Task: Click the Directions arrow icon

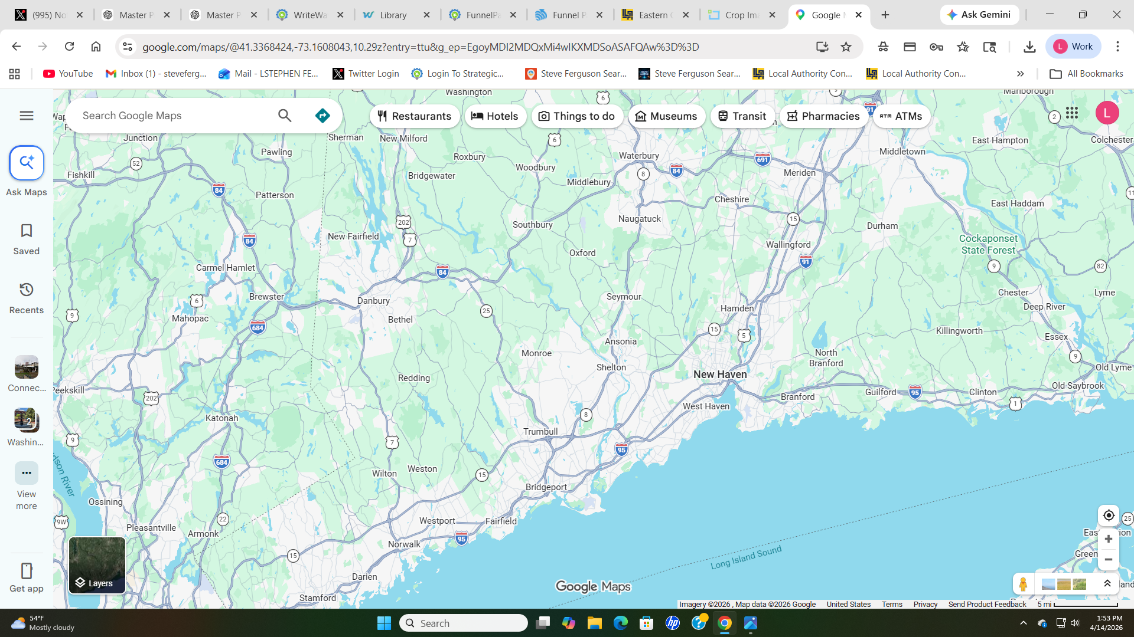Action: coord(322,116)
